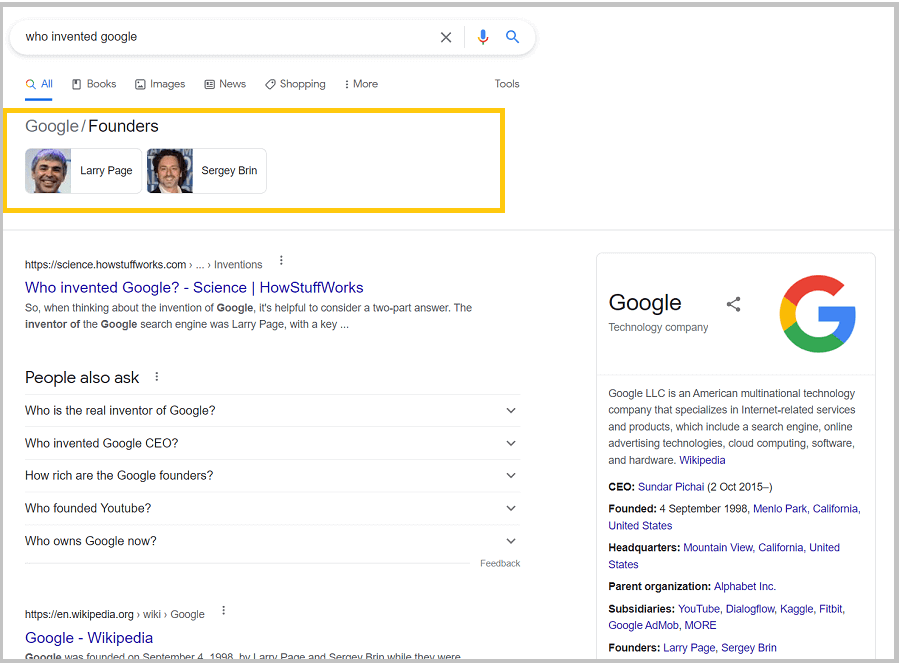Expand 'Who invented Google CEO?' question

tap(273, 443)
